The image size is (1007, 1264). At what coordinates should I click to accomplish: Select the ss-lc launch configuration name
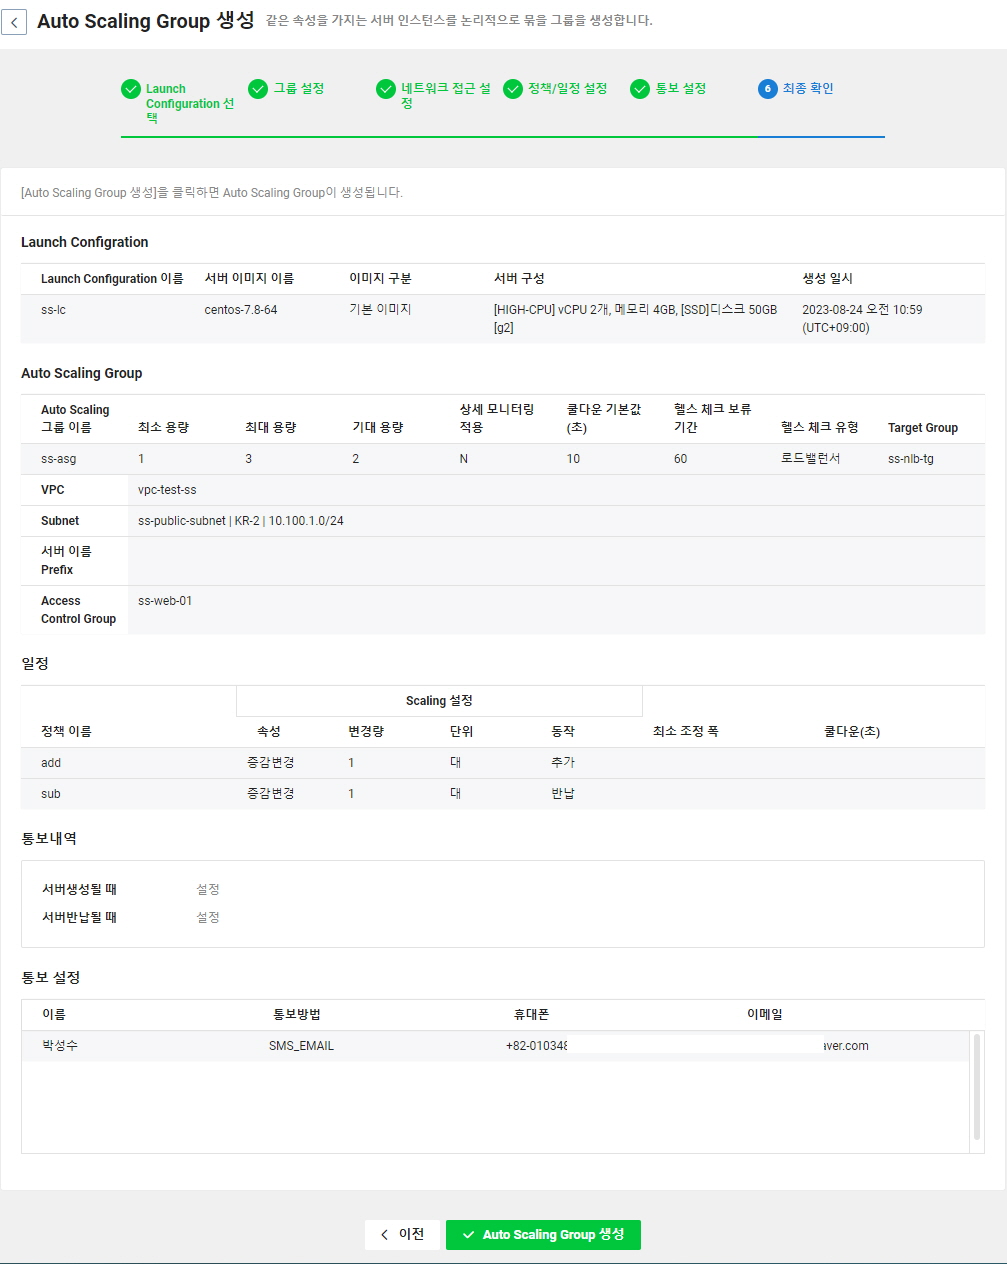53,310
